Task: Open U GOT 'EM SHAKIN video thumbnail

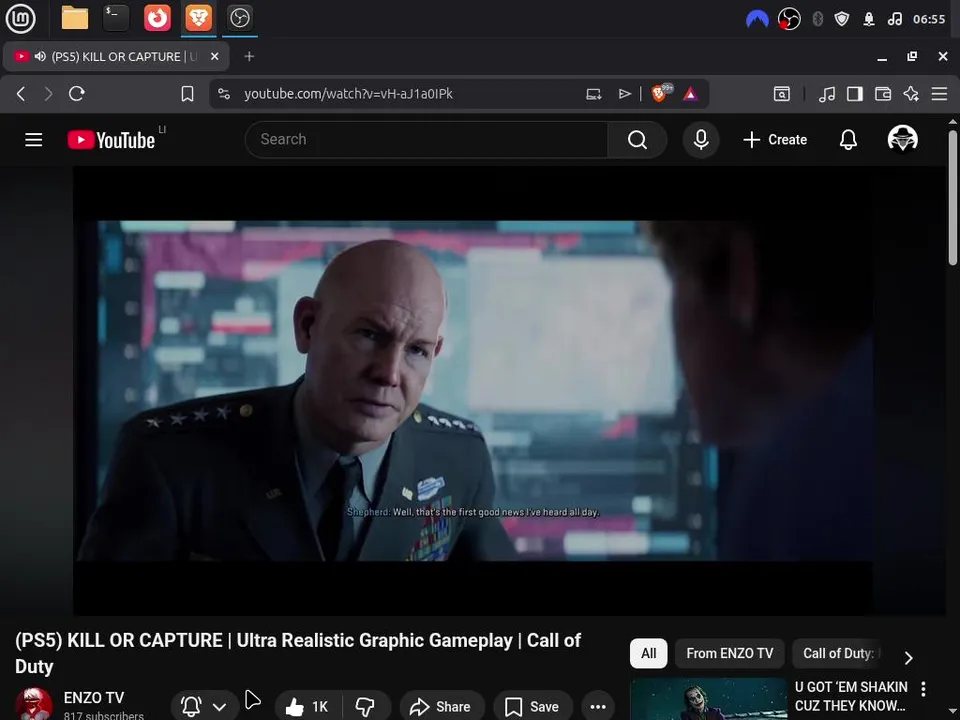Action: pyautogui.click(x=708, y=699)
